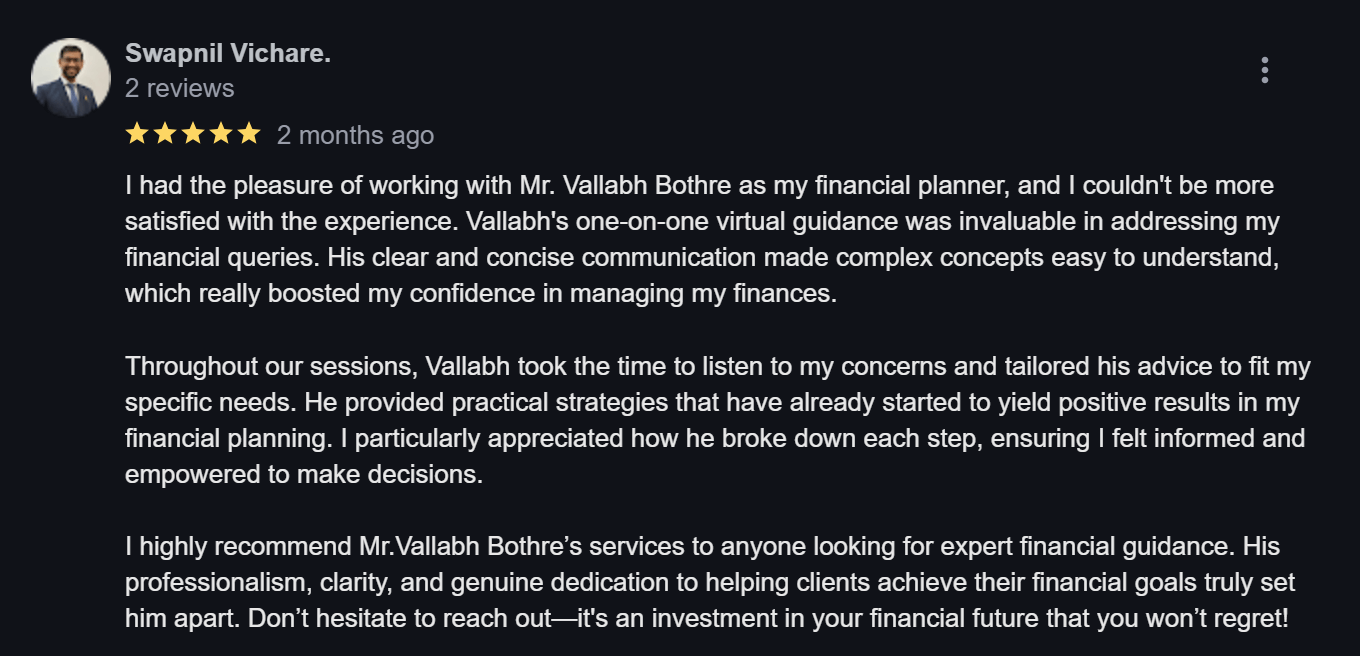The height and width of the screenshot is (656, 1360).
Task: Click the paragraph starting "I highly recommend"
Action: 700,582
